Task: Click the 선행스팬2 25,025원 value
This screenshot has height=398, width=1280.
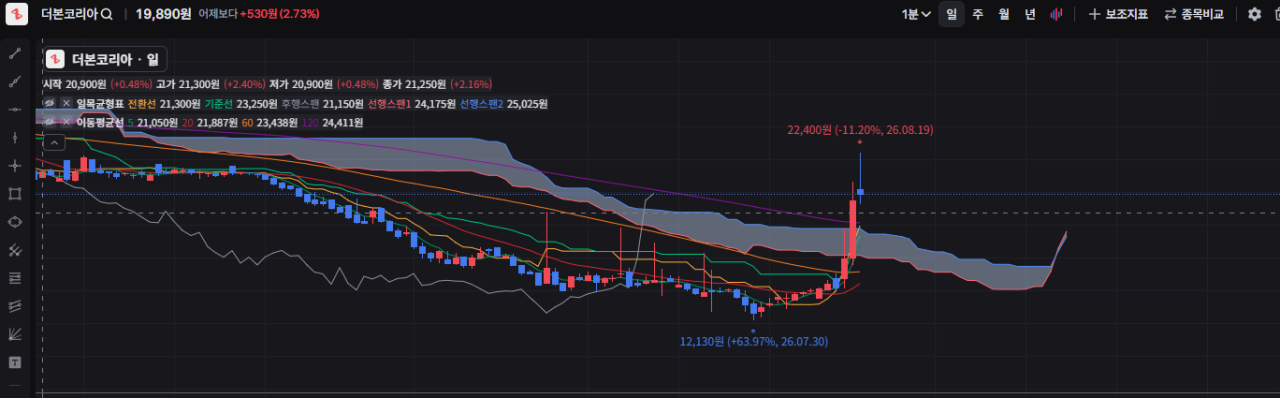Action: coord(505,103)
